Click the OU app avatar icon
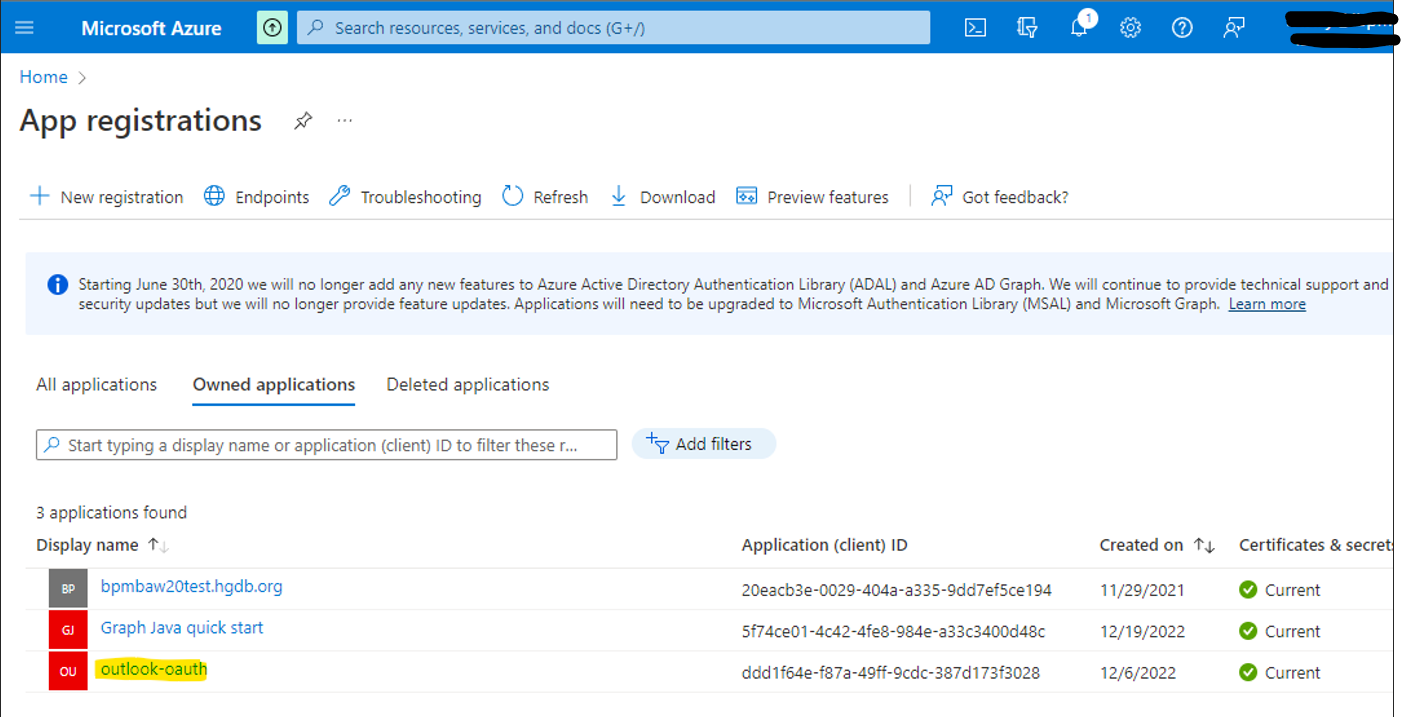This screenshot has width=1401, height=717. pyautogui.click(x=68, y=671)
